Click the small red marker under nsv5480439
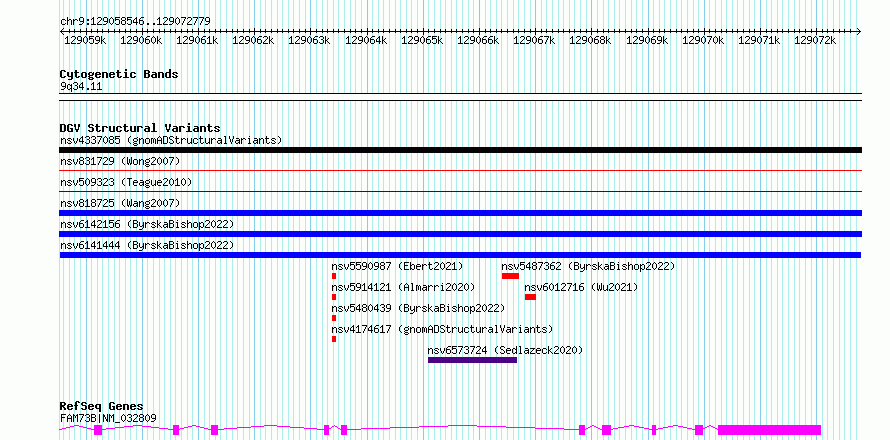The image size is (890, 440). pos(334,318)
